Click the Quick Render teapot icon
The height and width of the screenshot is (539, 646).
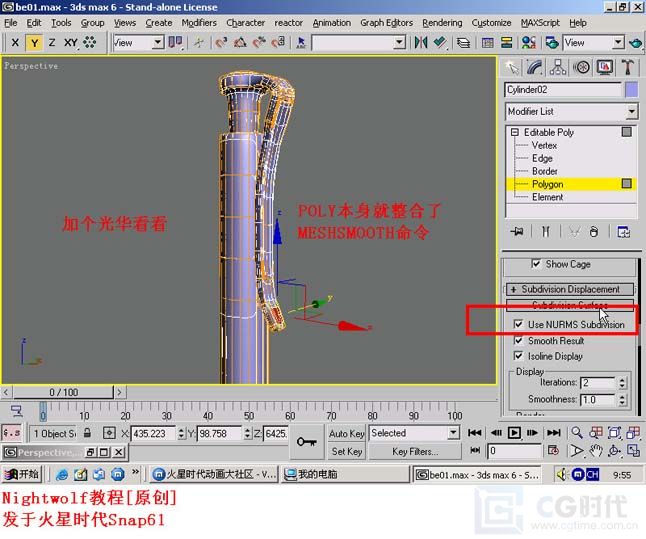coord(636,42)
